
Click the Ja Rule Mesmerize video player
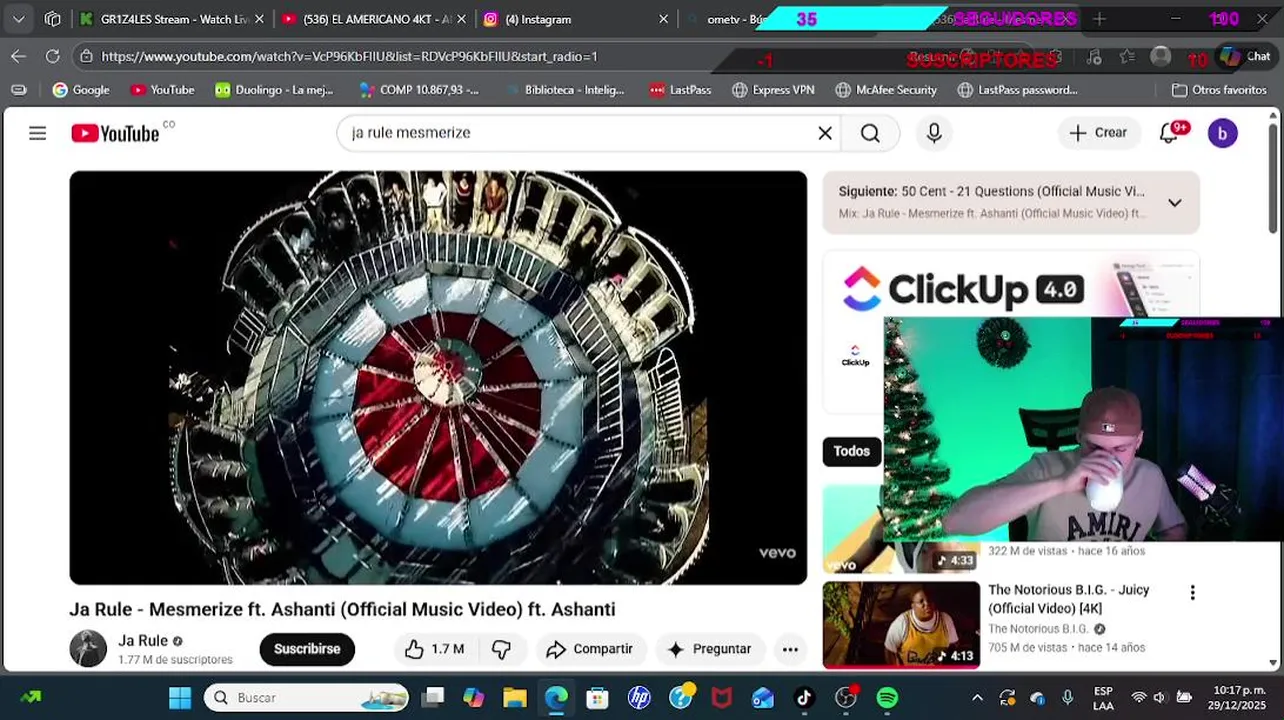pos(438,377)
